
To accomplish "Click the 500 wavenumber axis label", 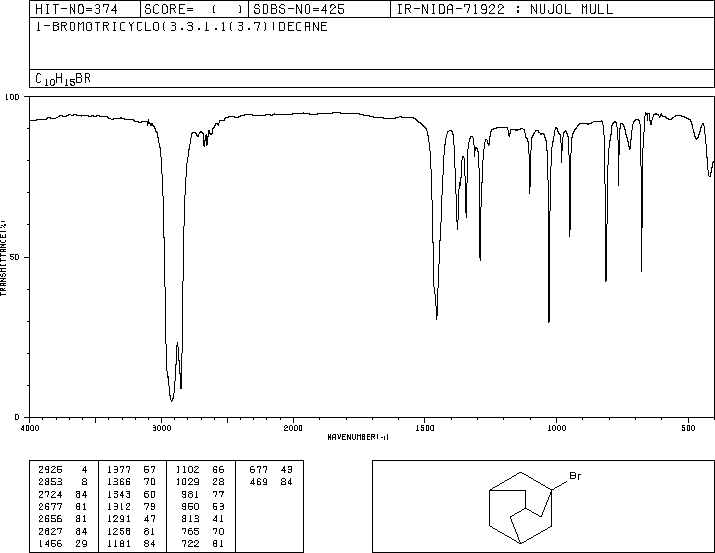I will click(x=689, y=428).
